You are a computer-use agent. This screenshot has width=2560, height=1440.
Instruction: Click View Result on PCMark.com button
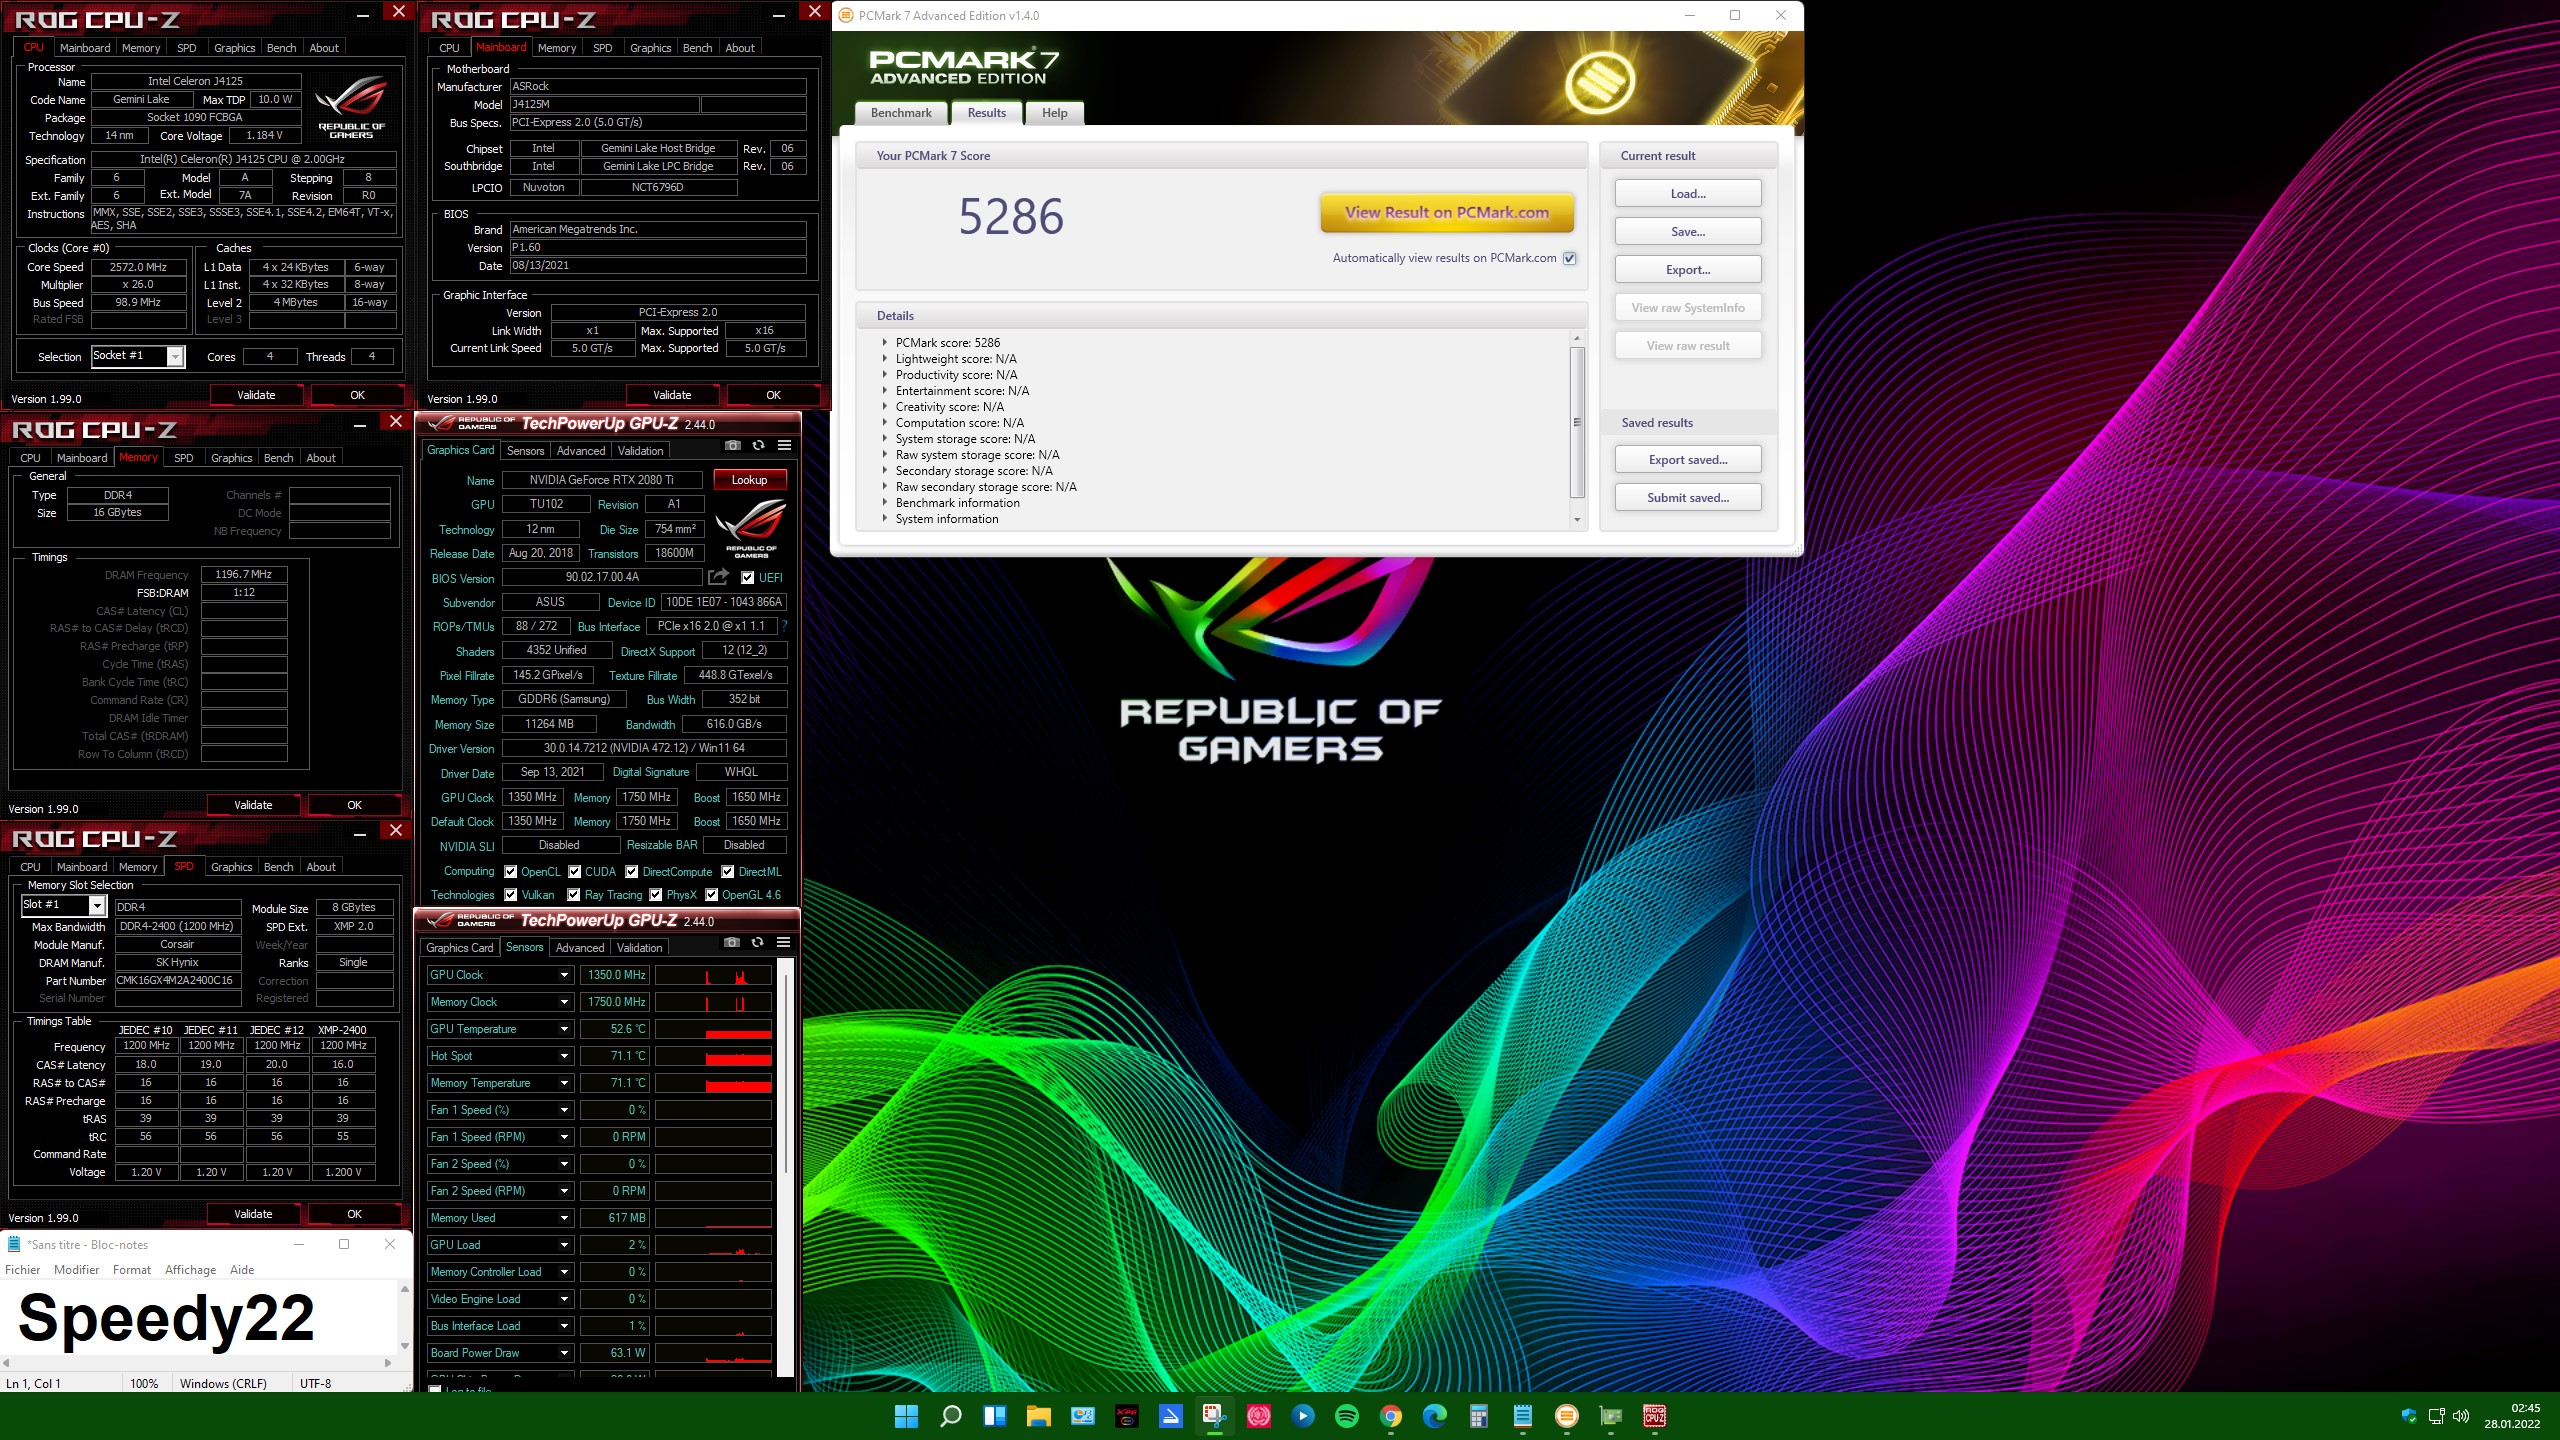pyautogui.click(x=1447, y=212)
